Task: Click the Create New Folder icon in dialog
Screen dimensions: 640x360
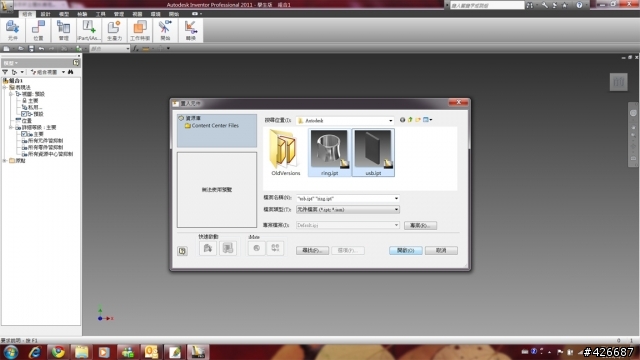Action: point(418,120)
